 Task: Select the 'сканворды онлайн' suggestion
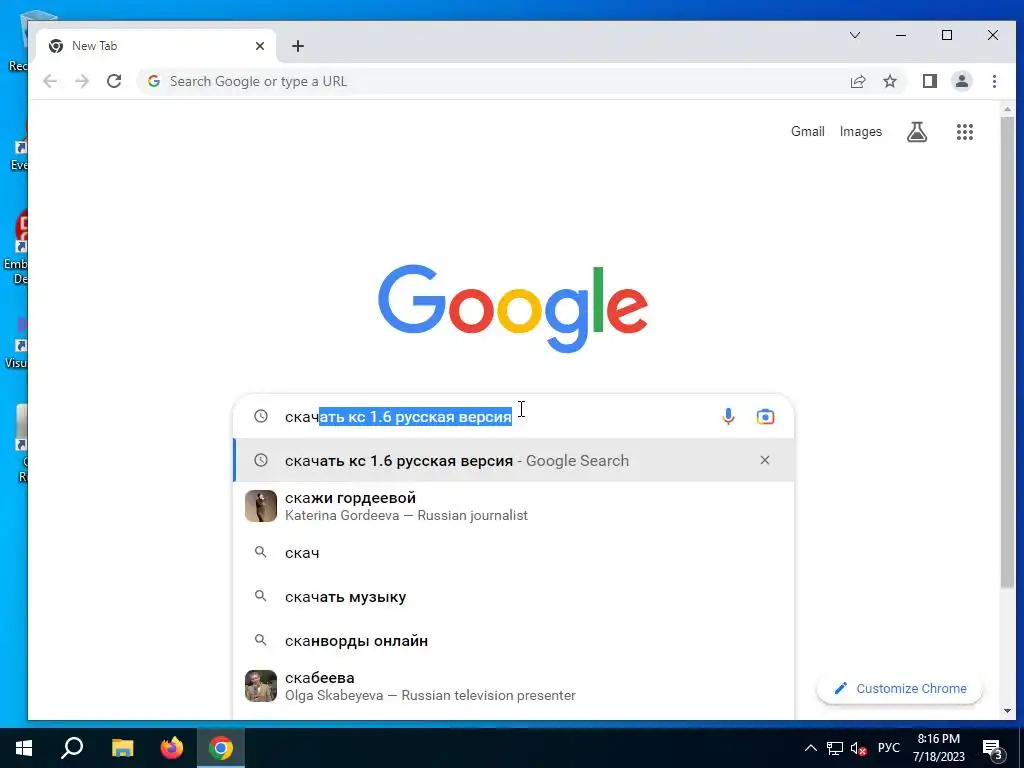pyautogui.click(x=514, y=641)
